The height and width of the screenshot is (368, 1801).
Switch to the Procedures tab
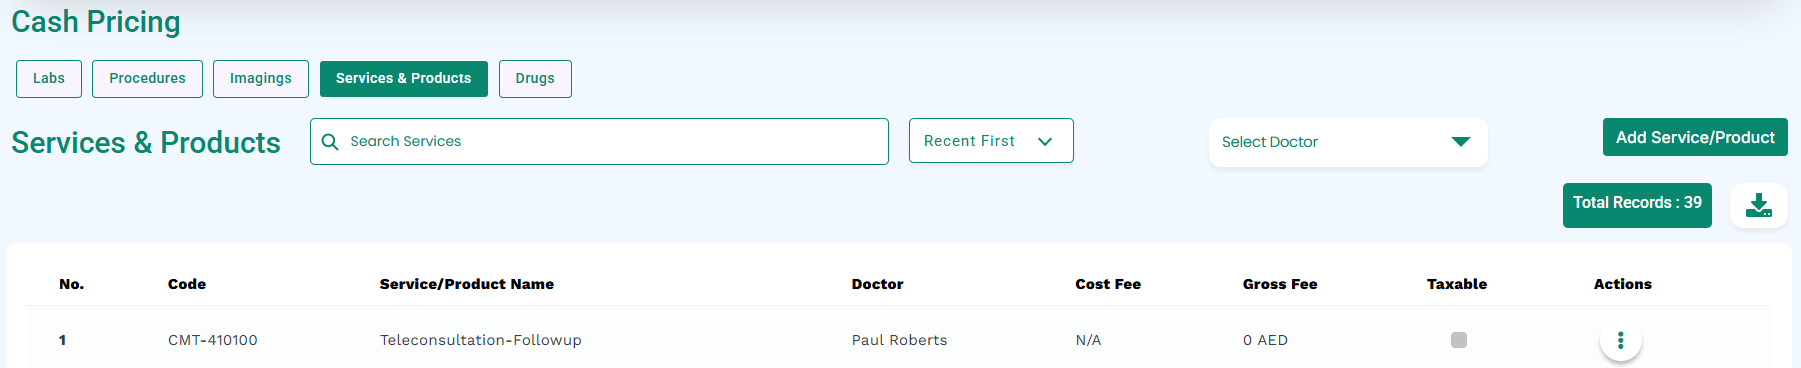(x=147, y=79)
